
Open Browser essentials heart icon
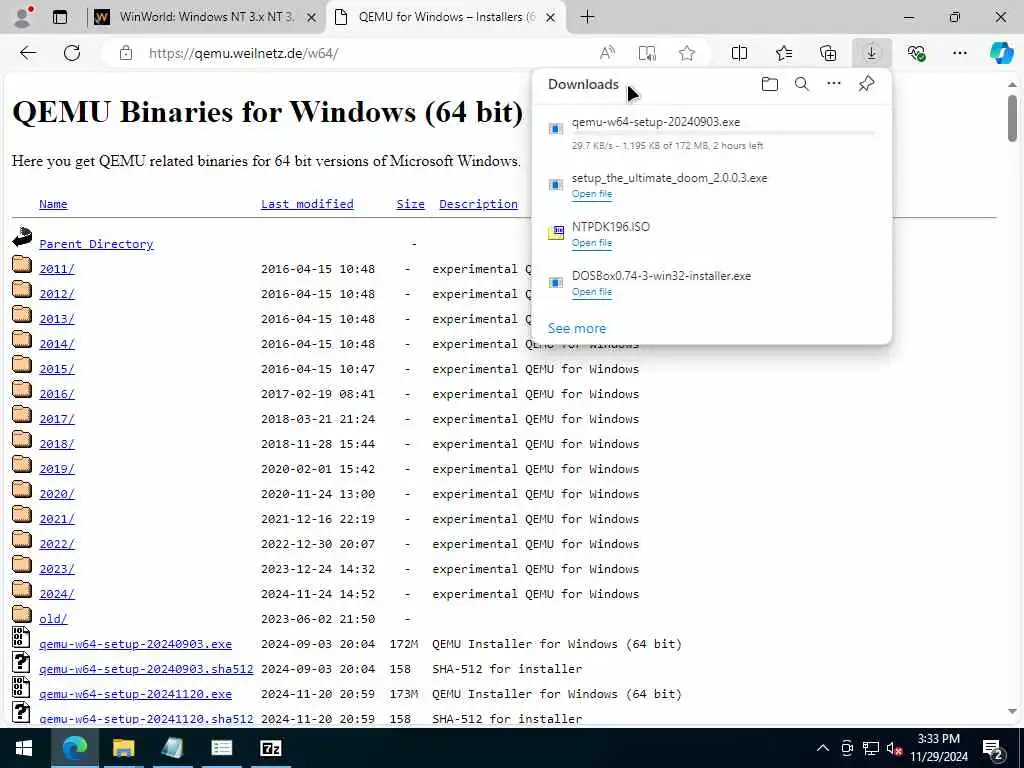pos(916,53)
